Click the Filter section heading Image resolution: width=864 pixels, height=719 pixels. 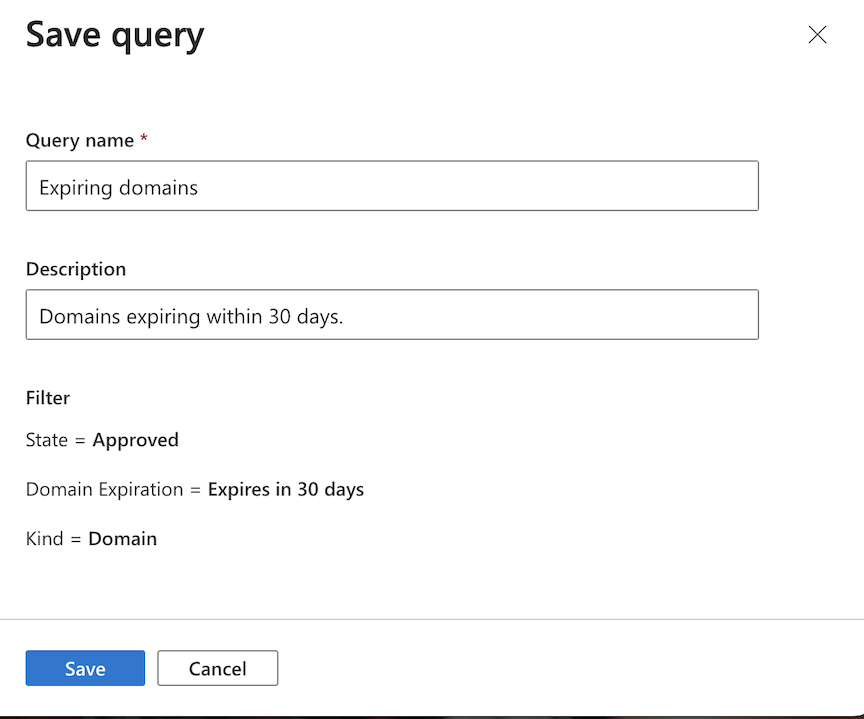[47, 397]
